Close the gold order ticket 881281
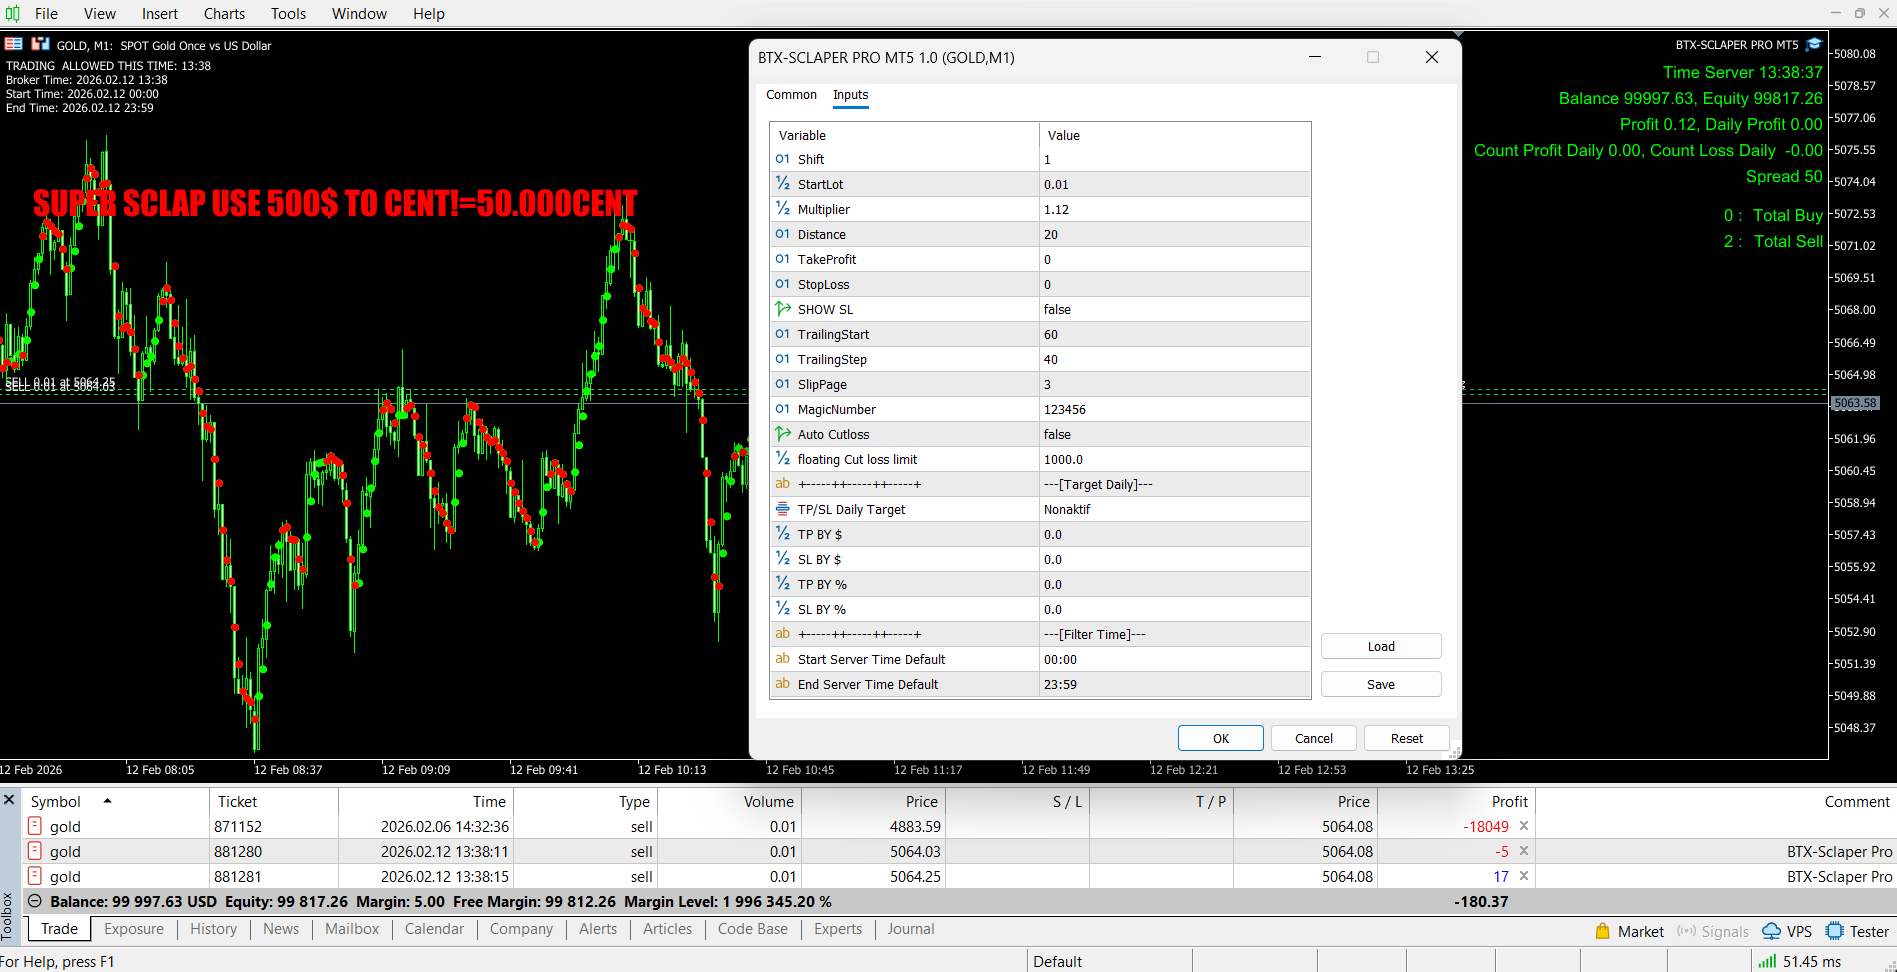 pos(1524,876)
